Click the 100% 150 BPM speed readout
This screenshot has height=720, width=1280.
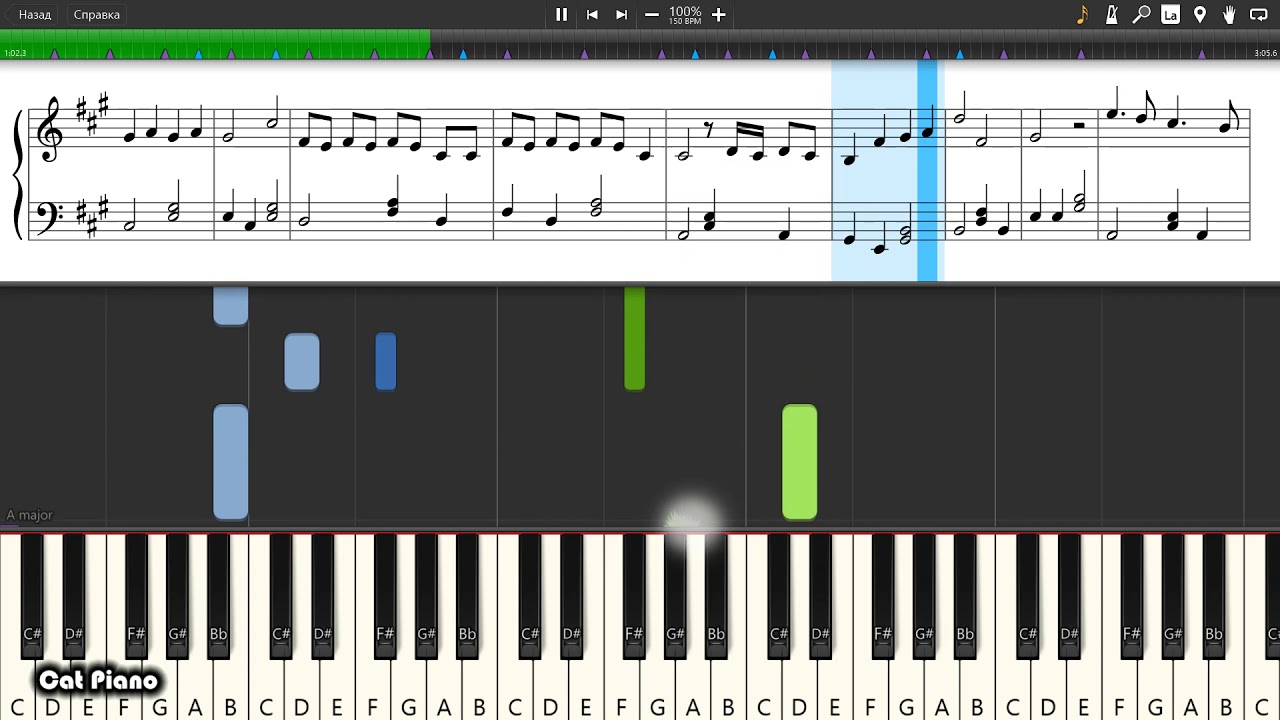[685, 15]
